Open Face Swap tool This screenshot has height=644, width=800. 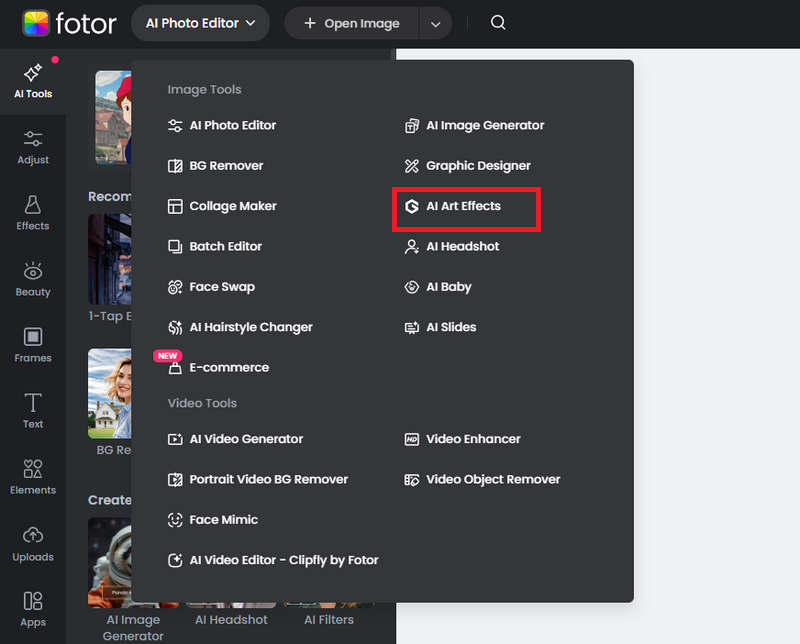pyautogui.click(x=211, y=287)
